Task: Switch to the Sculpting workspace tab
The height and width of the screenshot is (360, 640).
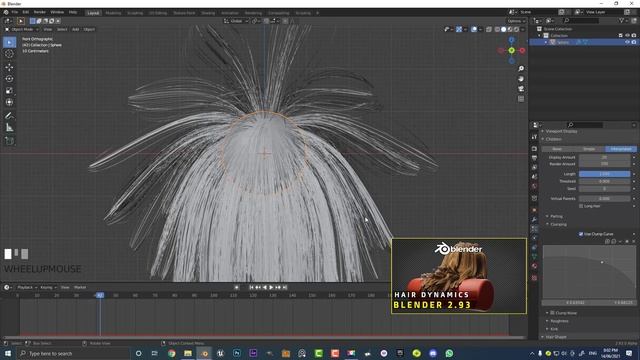Action: tap(135, 13)
